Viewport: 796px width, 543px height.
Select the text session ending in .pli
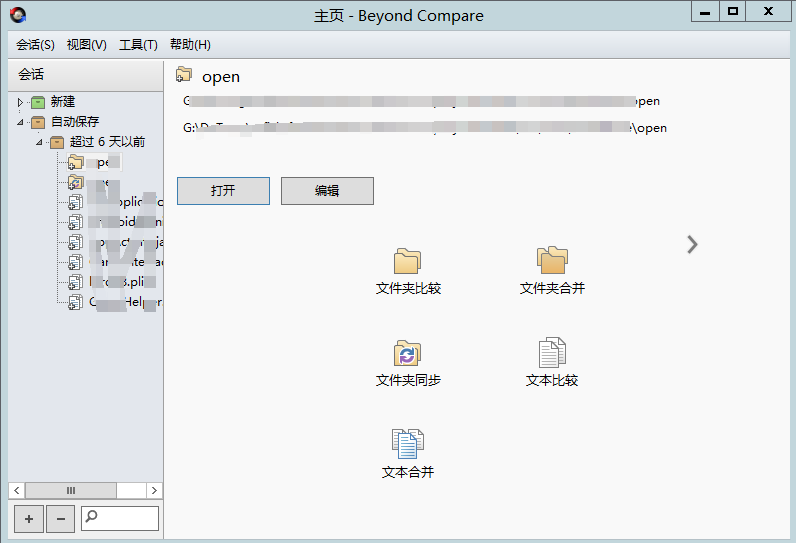[112, 282]
